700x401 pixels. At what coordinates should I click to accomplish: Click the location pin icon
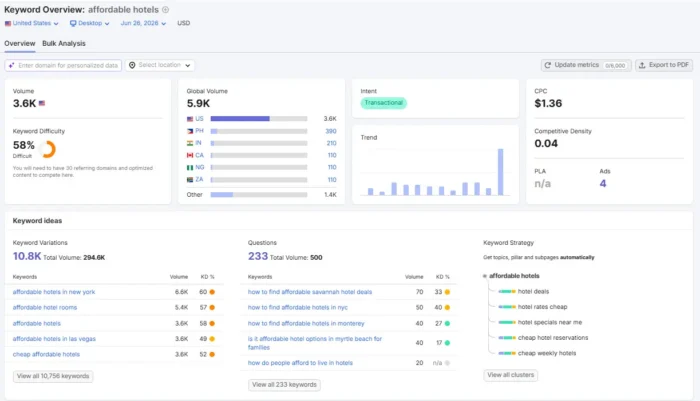coord(132,65)
